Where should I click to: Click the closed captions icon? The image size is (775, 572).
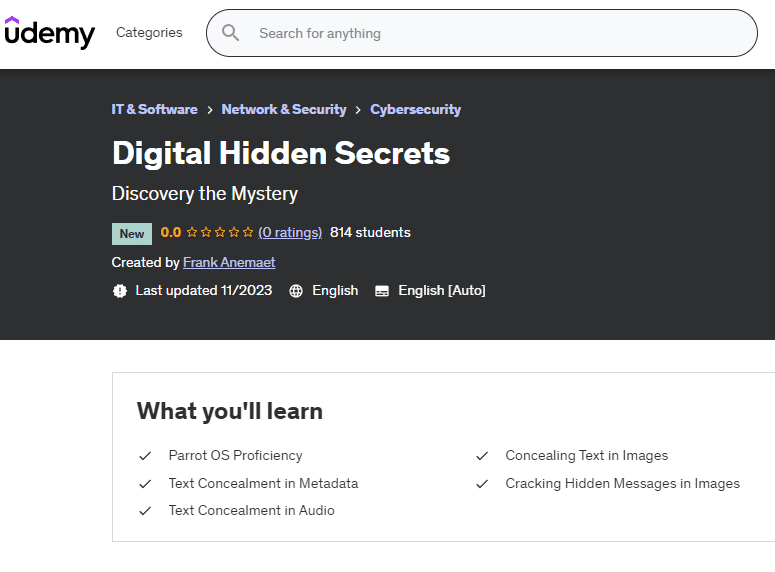tap(382, 291)
